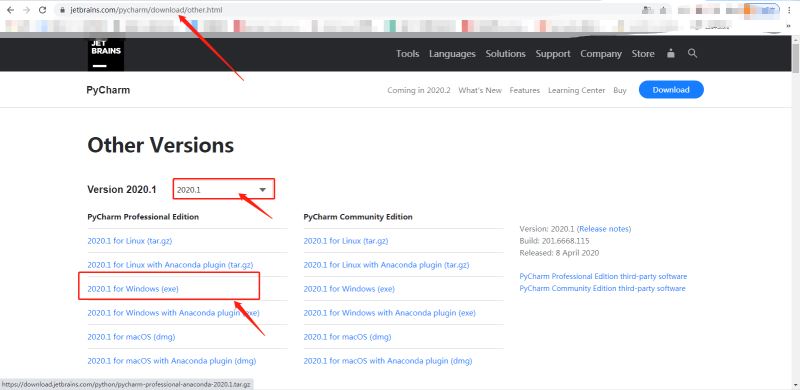Viewport: 800px width, 390px height.
Task: Download Professional 2020.1 Linux with Anaconda plugin
Action: [x=170, y=265]
